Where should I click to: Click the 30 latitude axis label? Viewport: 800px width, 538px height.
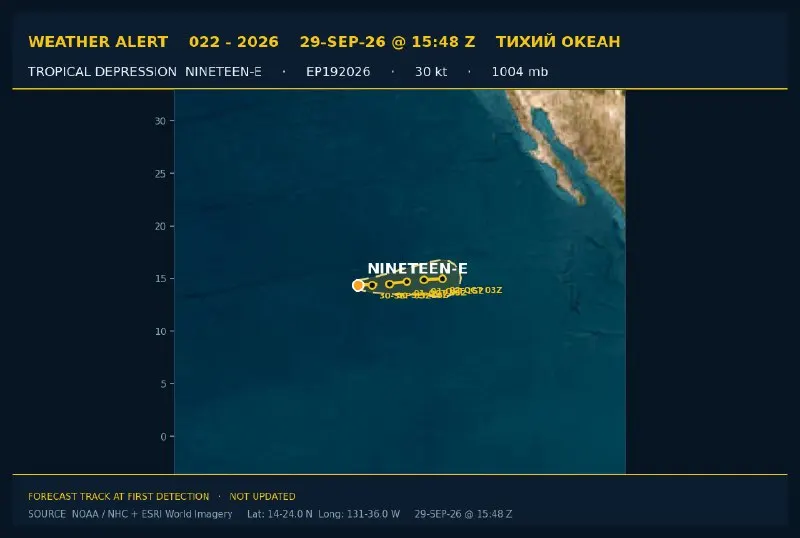point(160,121)
